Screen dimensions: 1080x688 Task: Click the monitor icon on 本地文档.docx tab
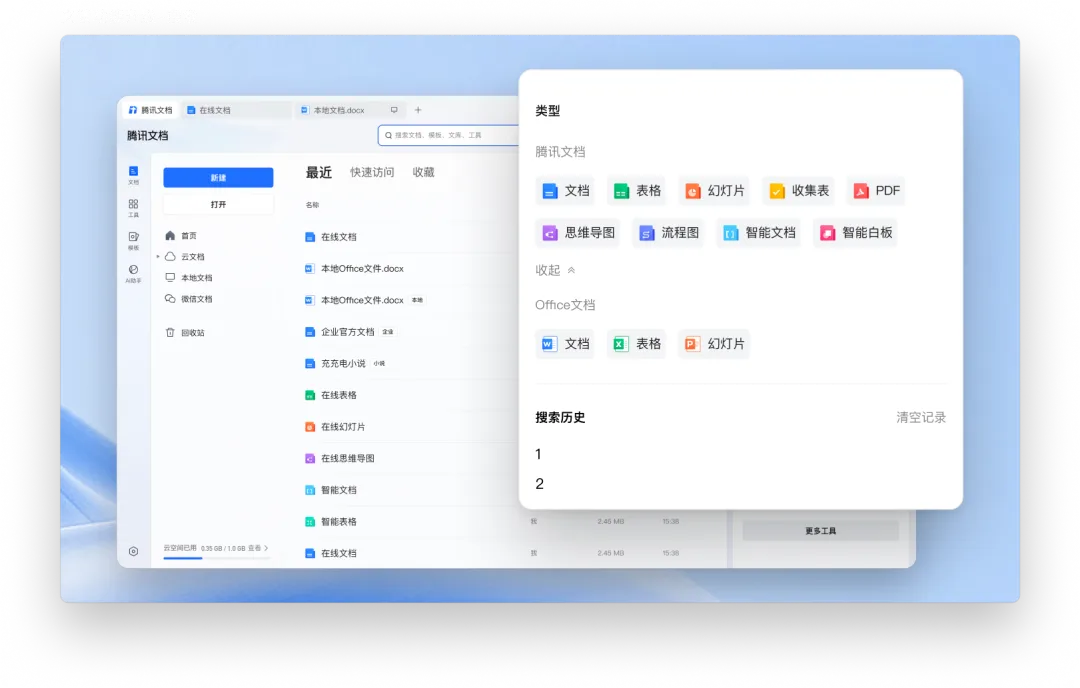click(x=394, y=110)
